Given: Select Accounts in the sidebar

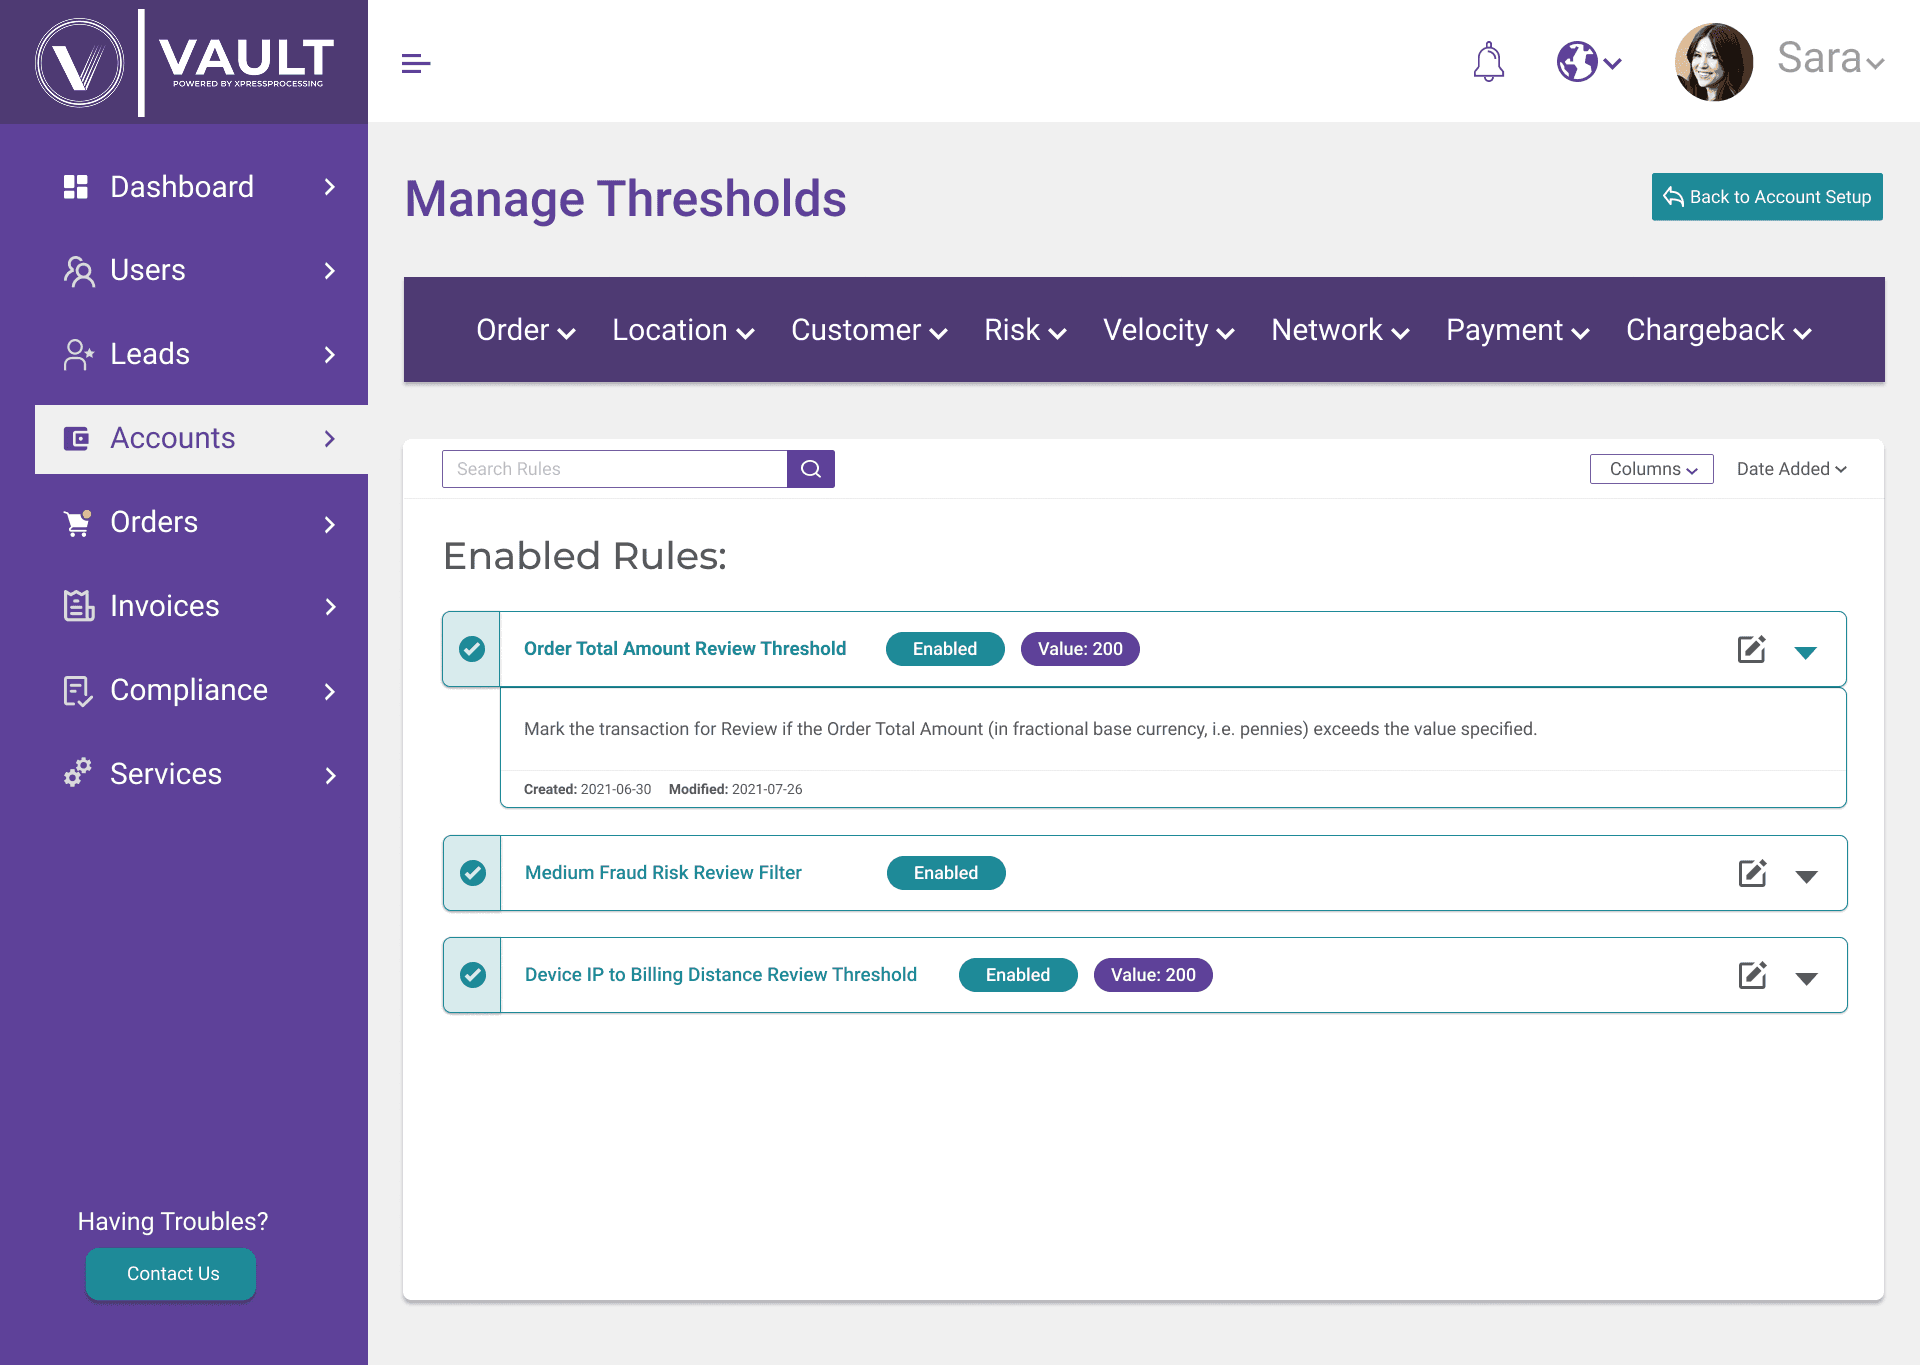Looking at the screenshot, I should pos(201,439).
